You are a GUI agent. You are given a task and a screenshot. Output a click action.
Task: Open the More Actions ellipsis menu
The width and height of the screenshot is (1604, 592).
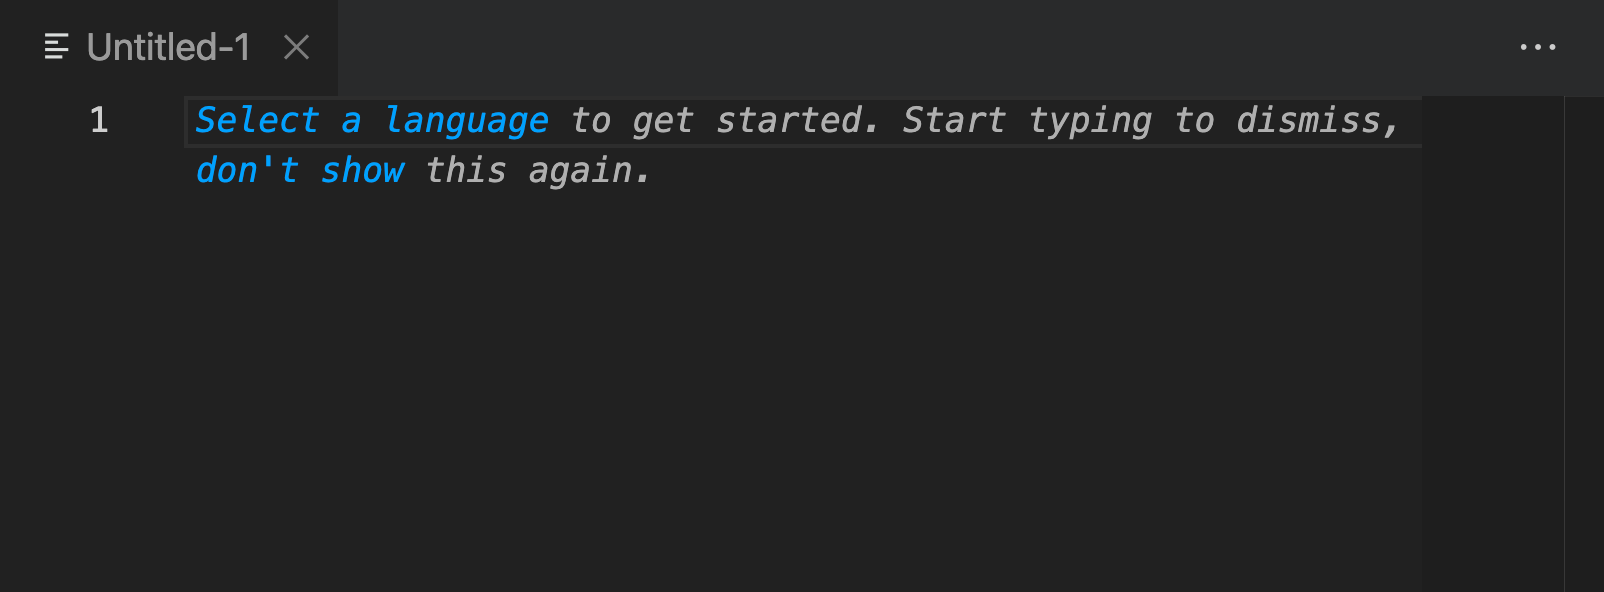1537,47
